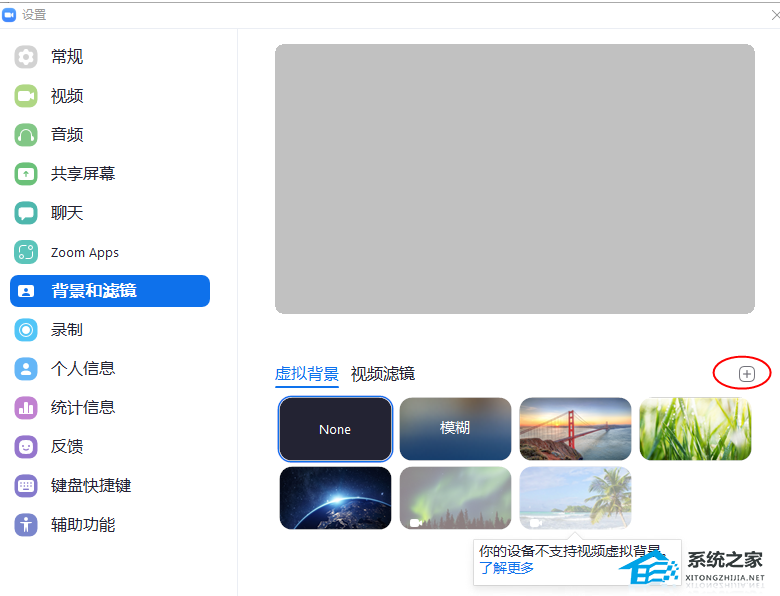Go to the 个人信息 settings
The height and width of the screenshot is (596, 780).
coord(109,369)
